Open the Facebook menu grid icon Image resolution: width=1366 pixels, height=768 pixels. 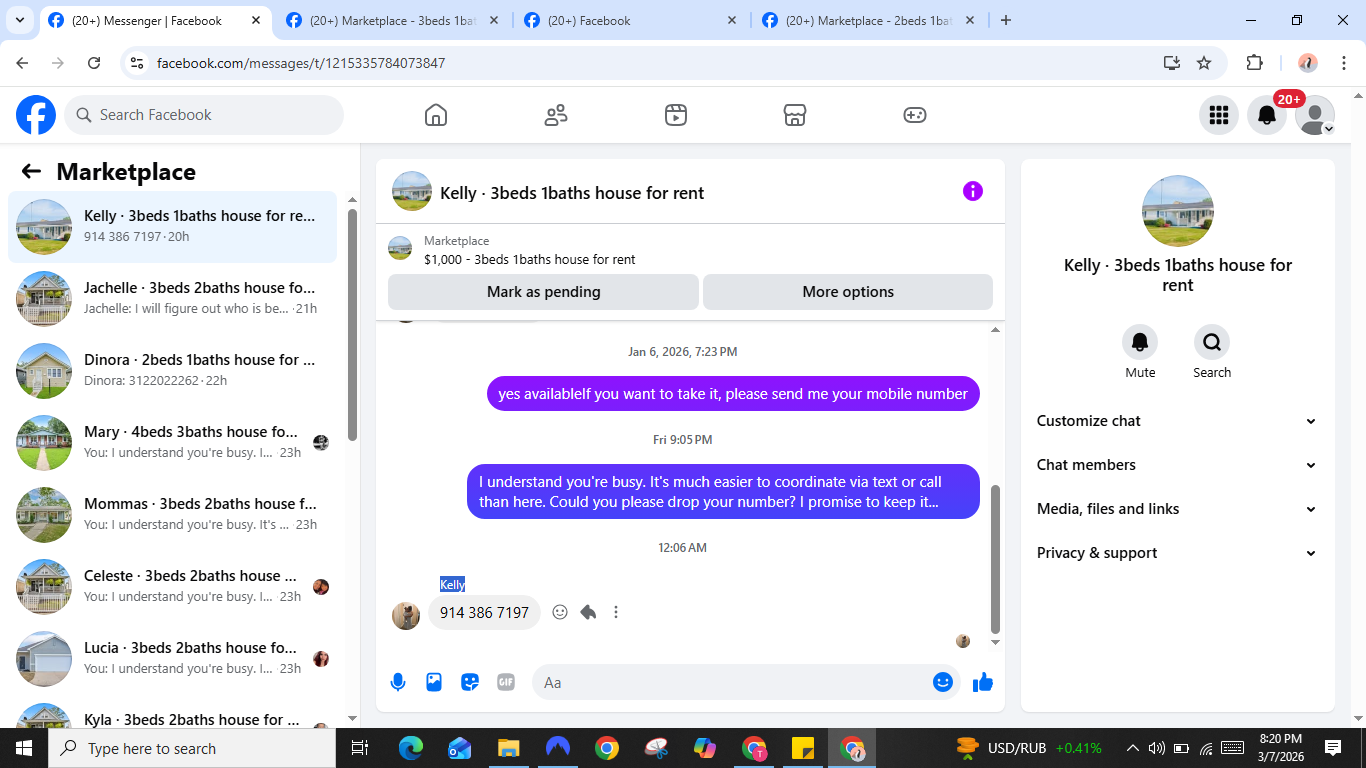(1219, 115)
